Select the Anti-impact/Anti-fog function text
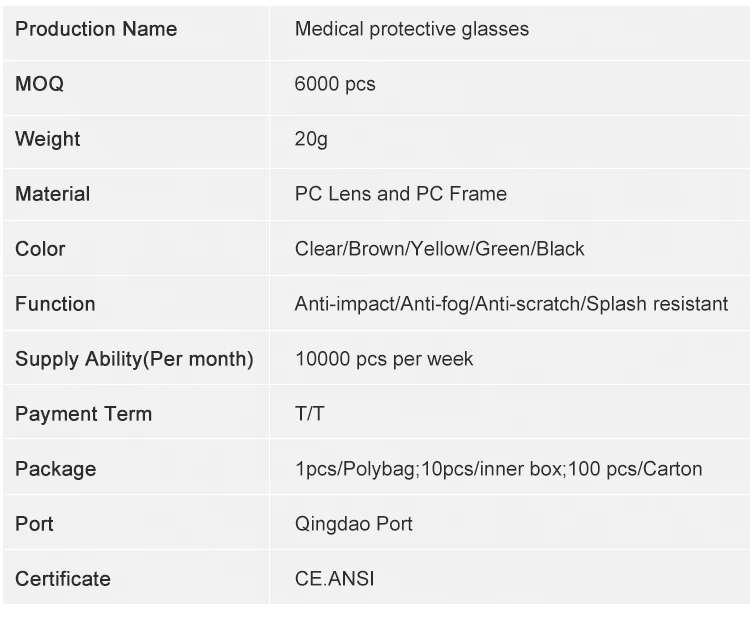 coord(511,304)
